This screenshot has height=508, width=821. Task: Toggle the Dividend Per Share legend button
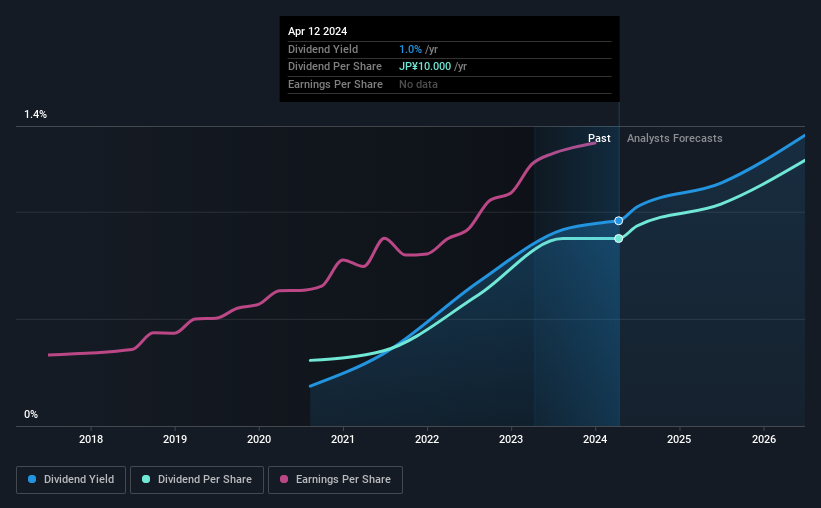pyautogui.click(x=197, y=479)
